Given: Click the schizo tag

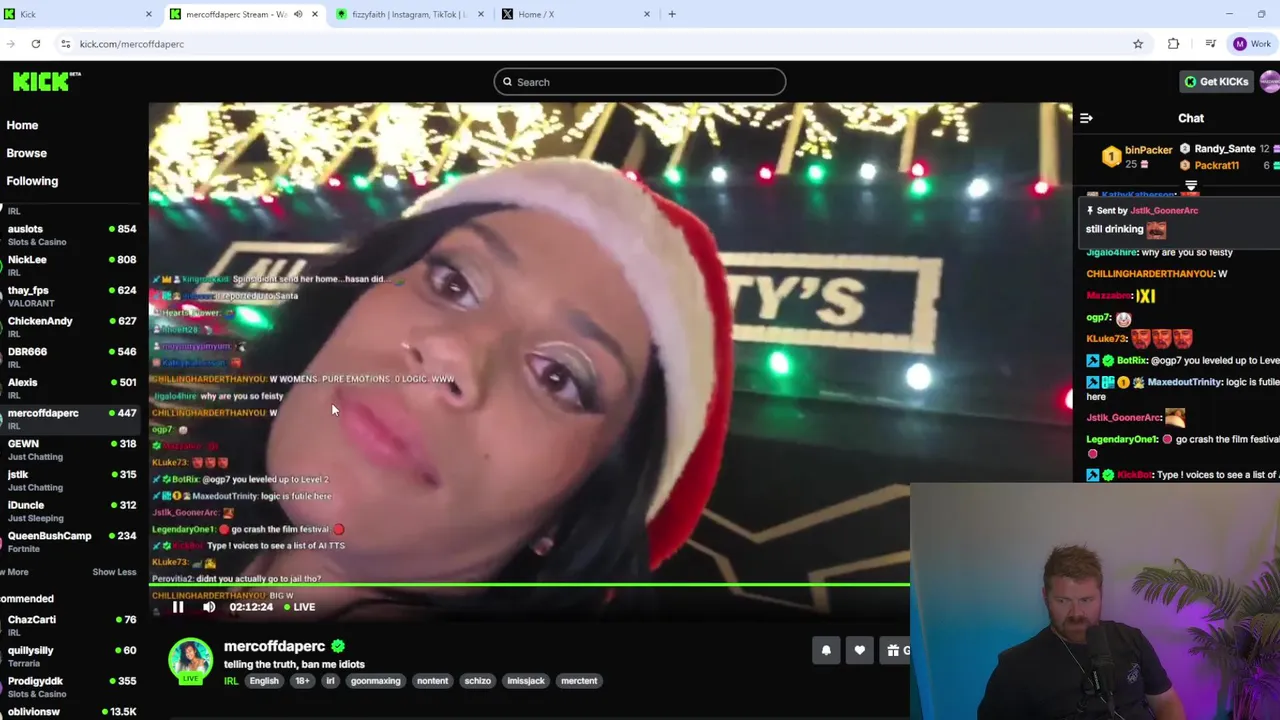Looking at the screenshot, I should [477, 681].
